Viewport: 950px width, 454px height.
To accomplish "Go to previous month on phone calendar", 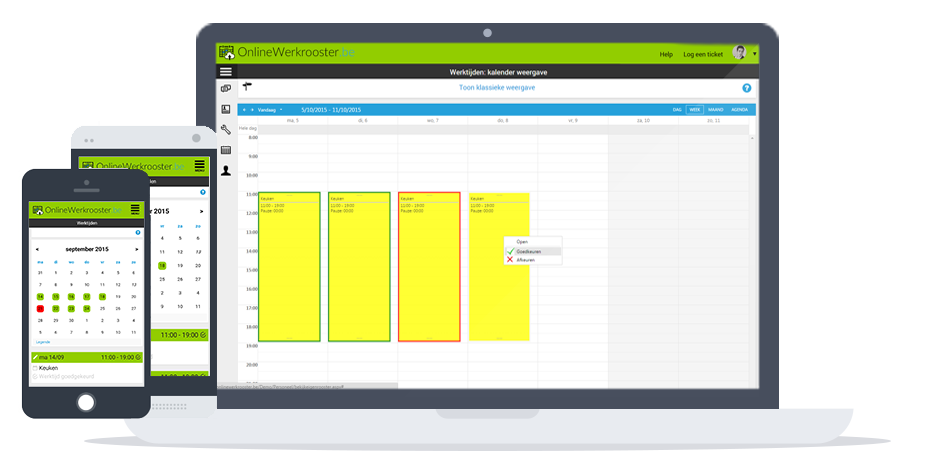I will [37, 249].
